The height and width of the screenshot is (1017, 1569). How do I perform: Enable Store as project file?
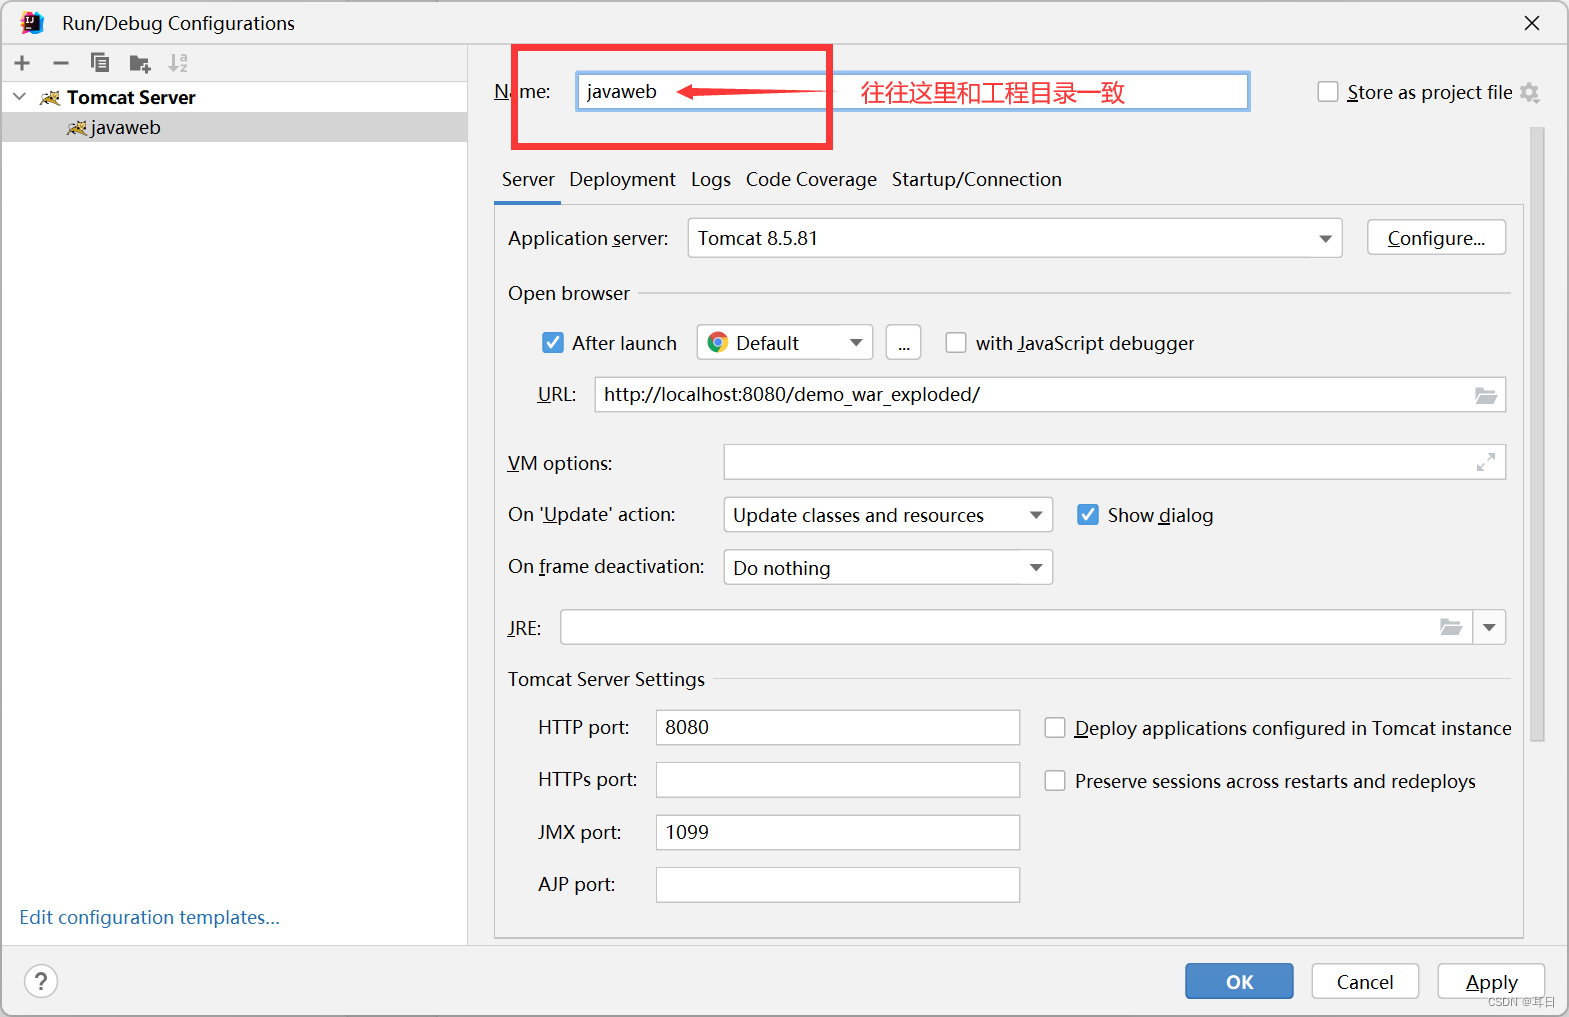tap(1328, 92)
